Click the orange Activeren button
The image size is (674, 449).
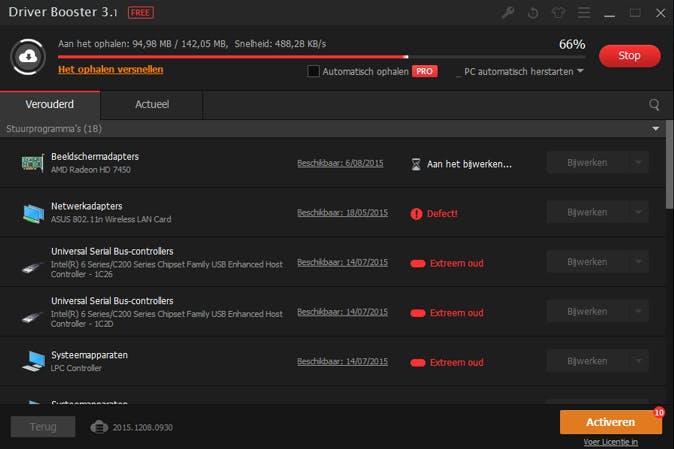tap(610, 422)
